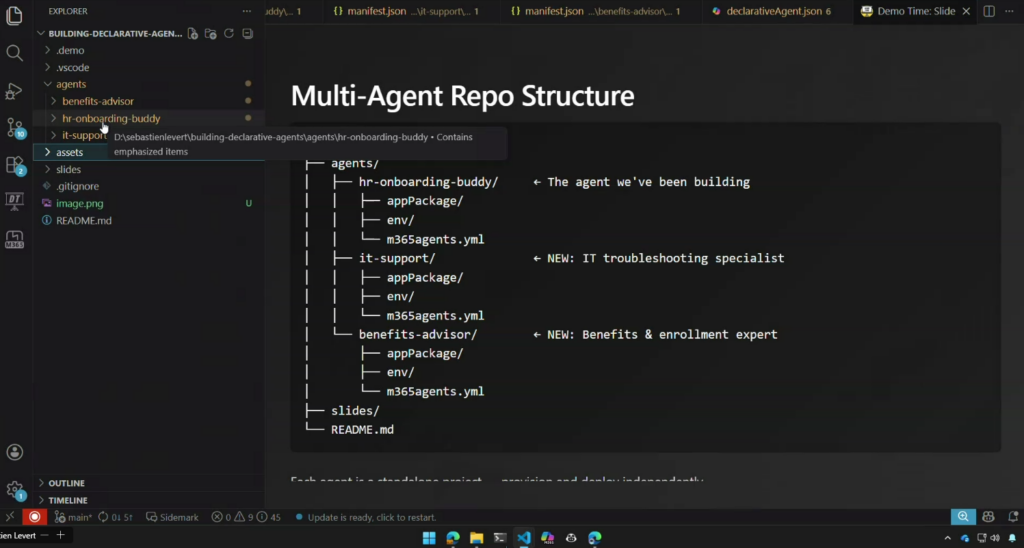Screen dimensions: 1024x548
Task: Toggle the red recording button in status bar
Action: 35,517
